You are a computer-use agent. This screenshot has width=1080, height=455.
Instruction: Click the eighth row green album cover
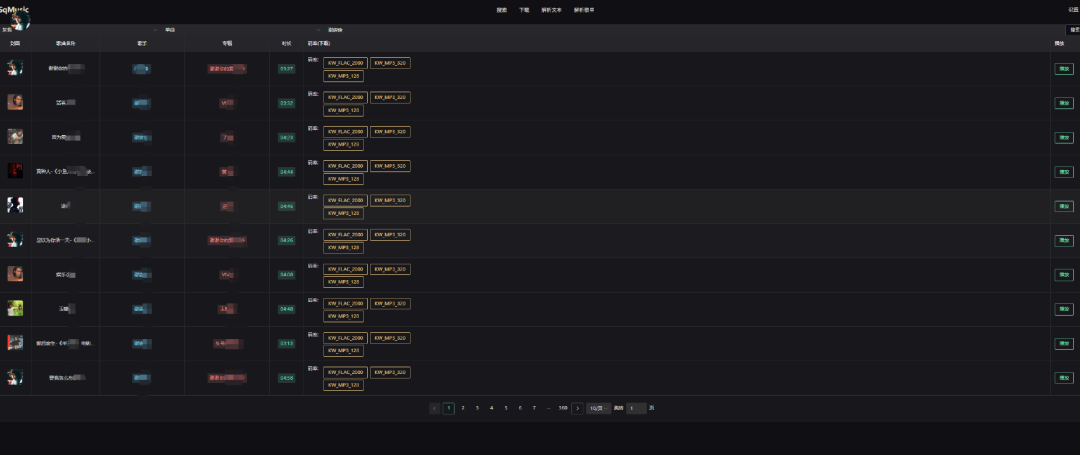[15, 309]
